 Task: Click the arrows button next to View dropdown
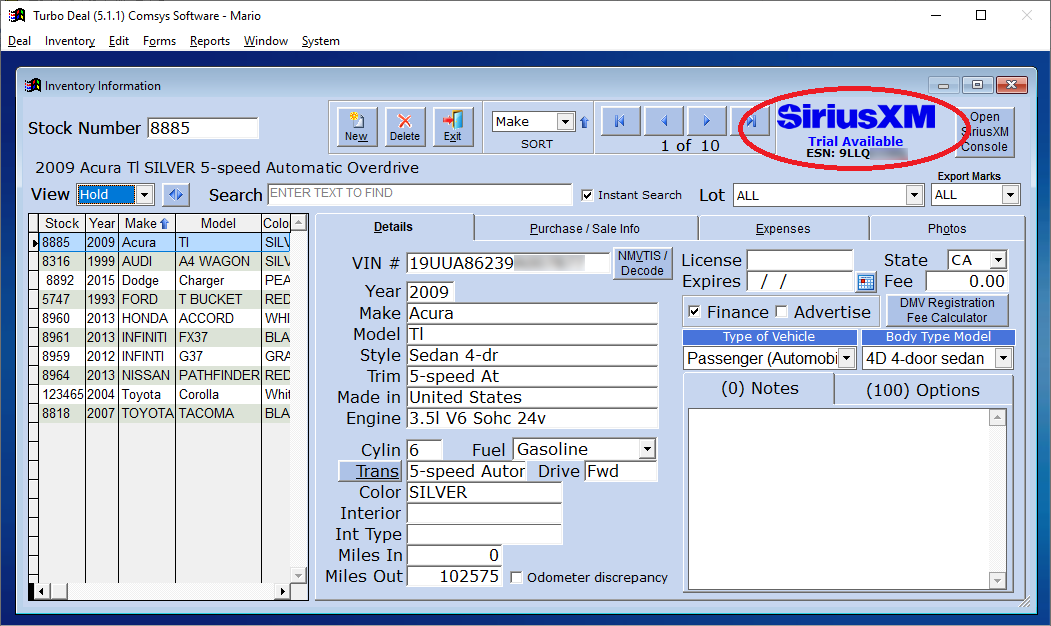(x=176, y=195)
